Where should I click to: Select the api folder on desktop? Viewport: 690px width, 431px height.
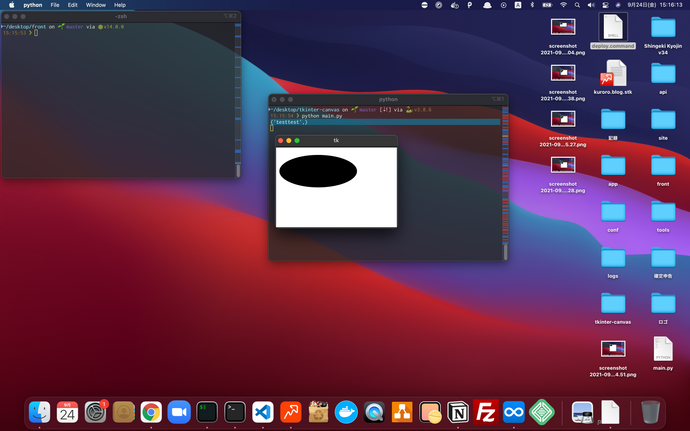pyautogui.click(x=663, y=77)
